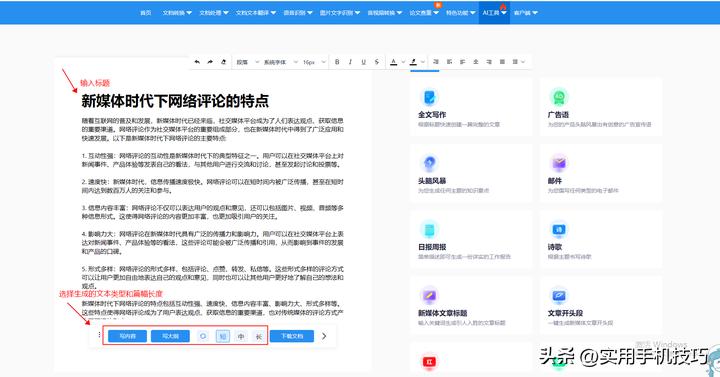Viewport: 720px width, 377px height.
Task: Click the 日报周报 tool icon
Action: coord(429,229)
